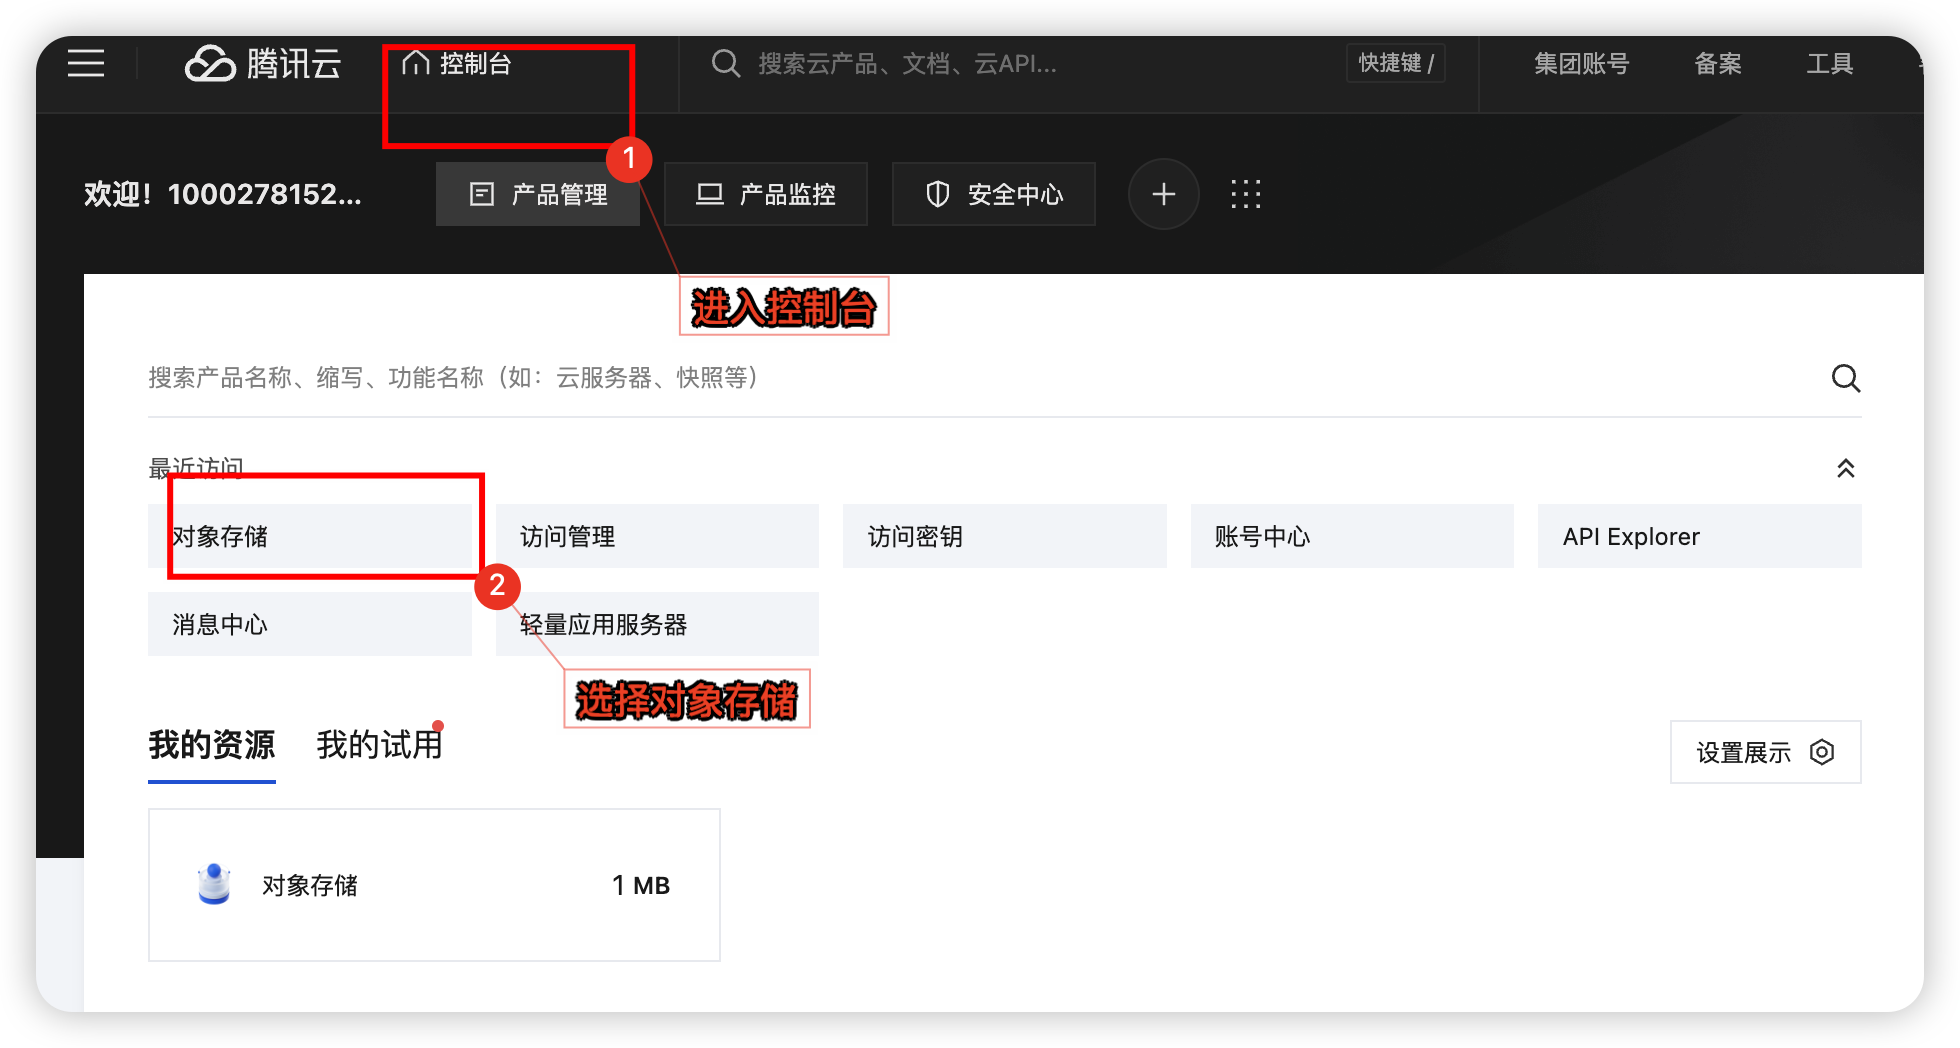This screenshot has height=1048, width=1960.
Task: Click the 1 MB usage value
Action: coord(641,885)
